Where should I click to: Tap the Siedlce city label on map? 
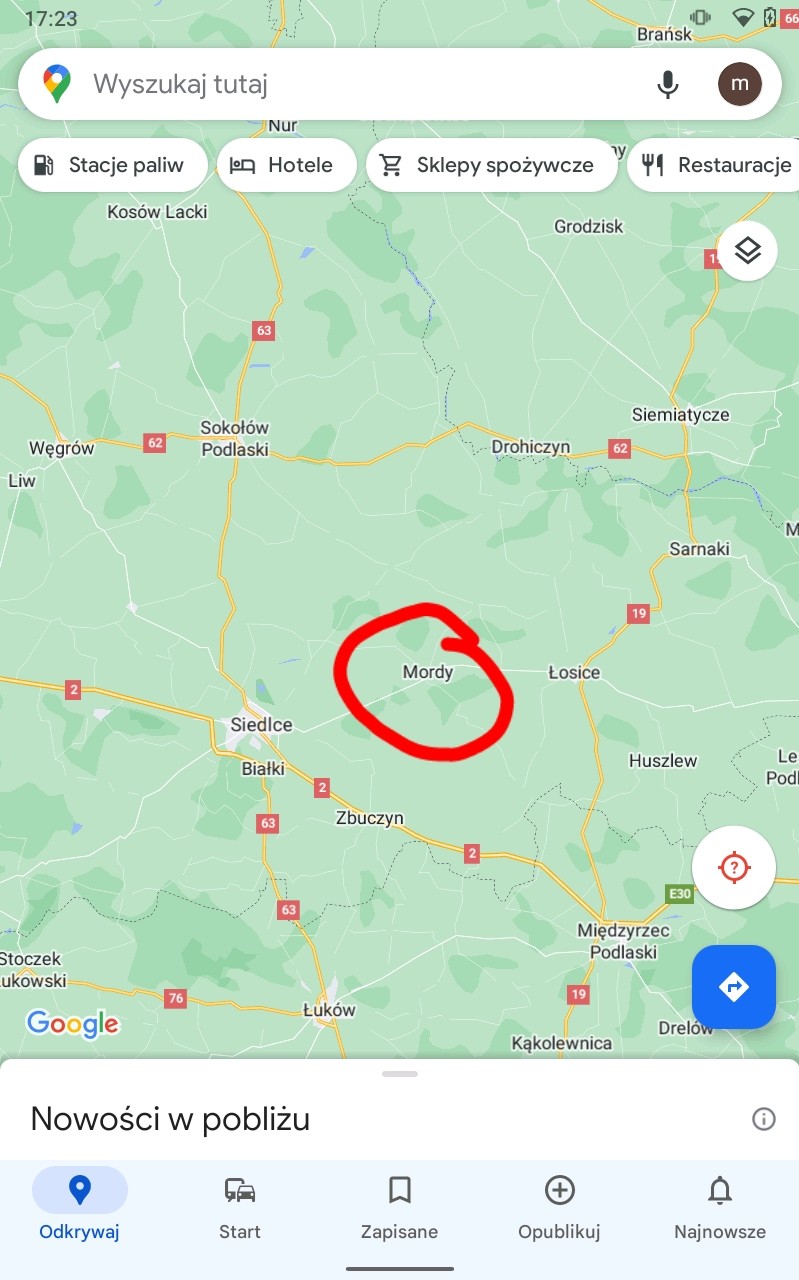(x=261, y=725)
